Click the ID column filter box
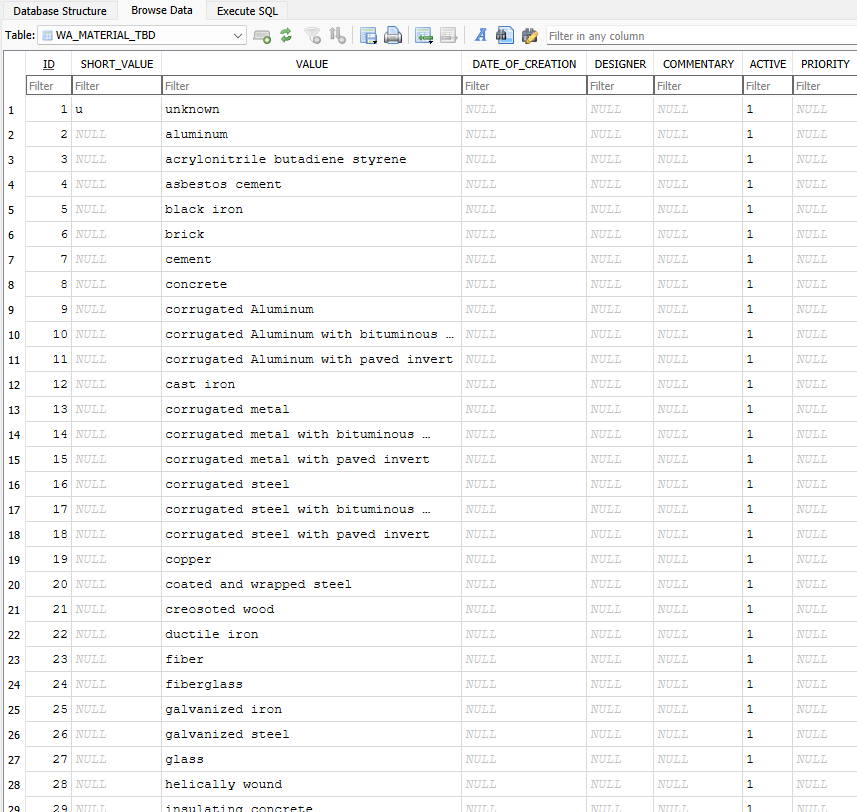Viewport: 857px width, 812px height. click(x=49, y=86)
